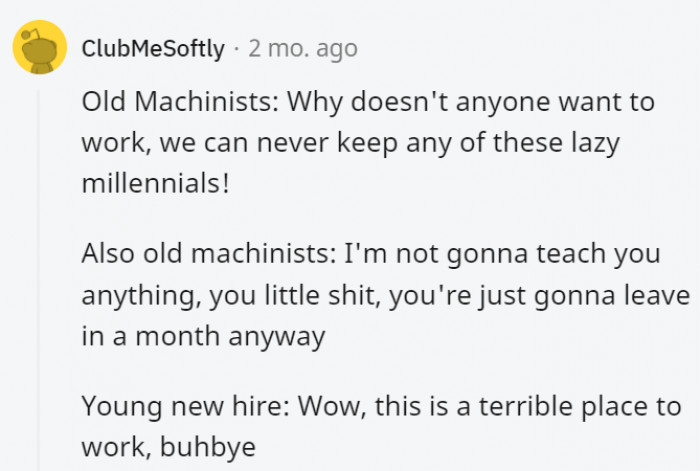
Task: Open the '2 mo. ago' timestamp permalink
Action: click(303, 49)
